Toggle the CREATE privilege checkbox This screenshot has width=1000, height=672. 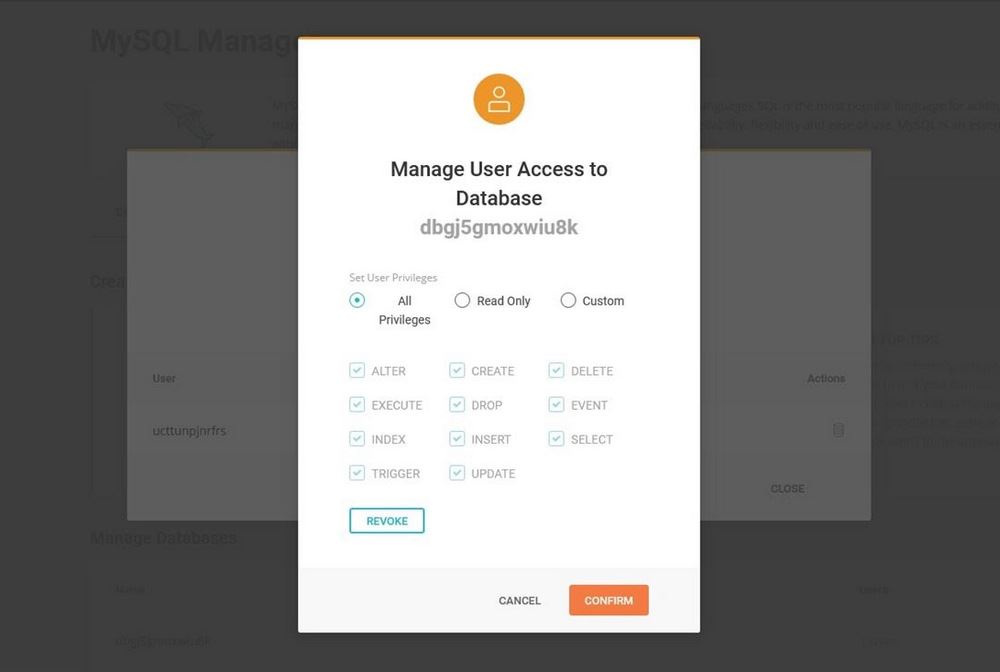tap(457, 370)
